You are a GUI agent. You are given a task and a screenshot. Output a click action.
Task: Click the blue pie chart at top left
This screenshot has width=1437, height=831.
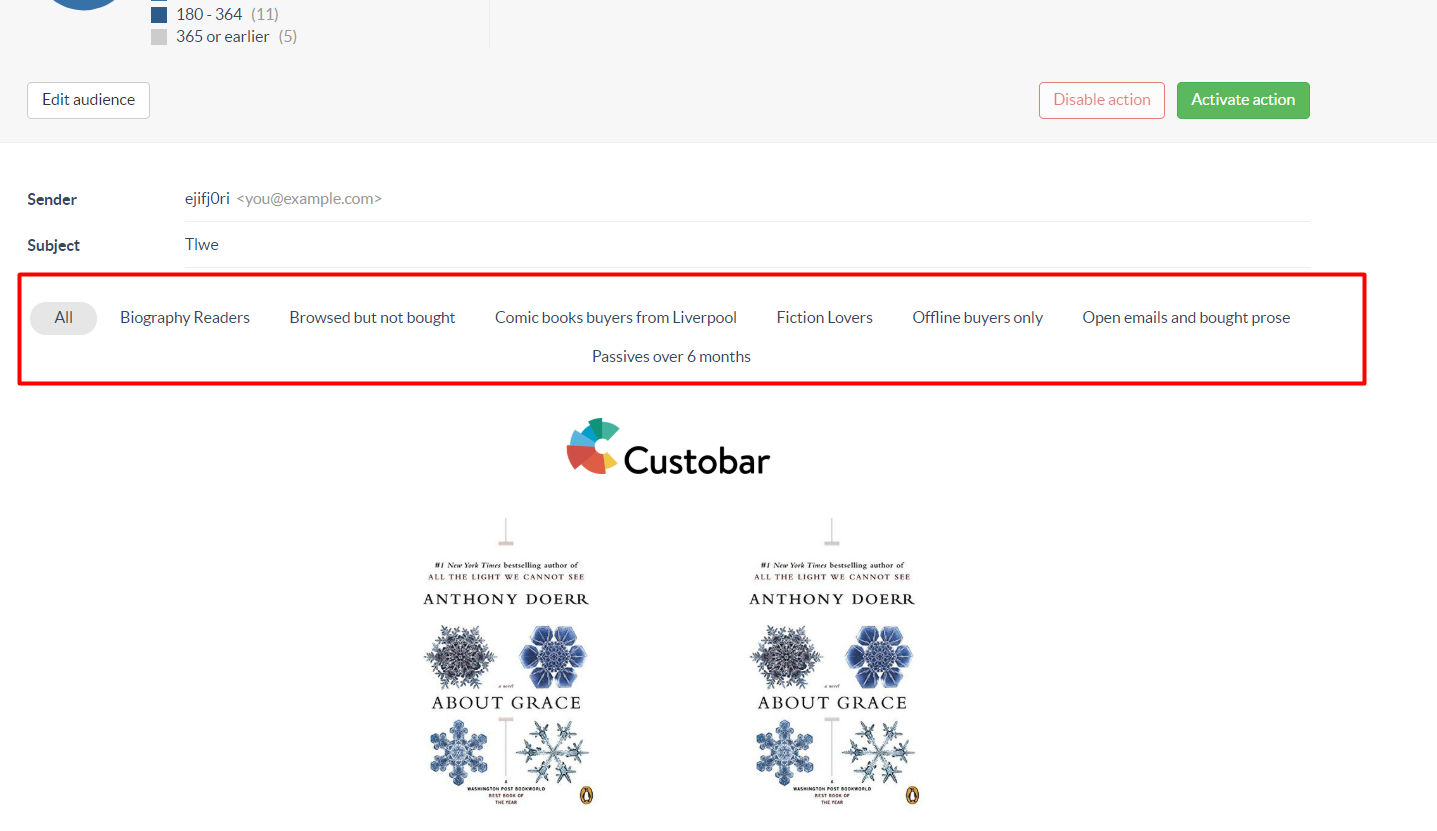tap(83, 4)
